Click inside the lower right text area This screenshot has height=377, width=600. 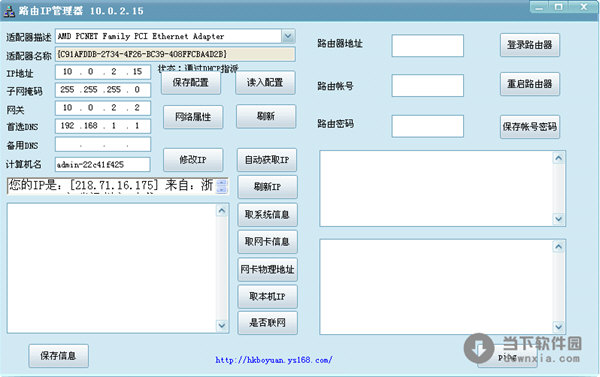point(436,287)
